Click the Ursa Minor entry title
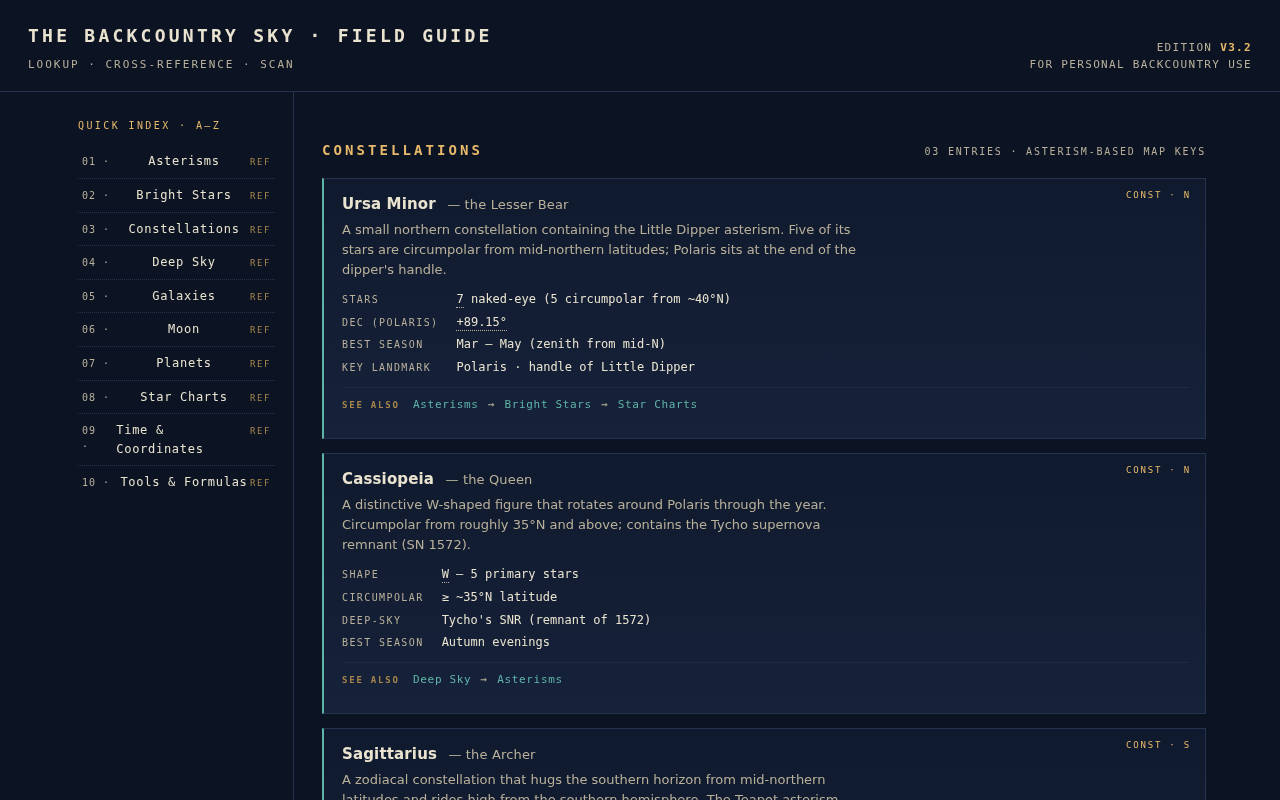Image resolution: width=1280 pixels, height=800 pixels. 389,204
